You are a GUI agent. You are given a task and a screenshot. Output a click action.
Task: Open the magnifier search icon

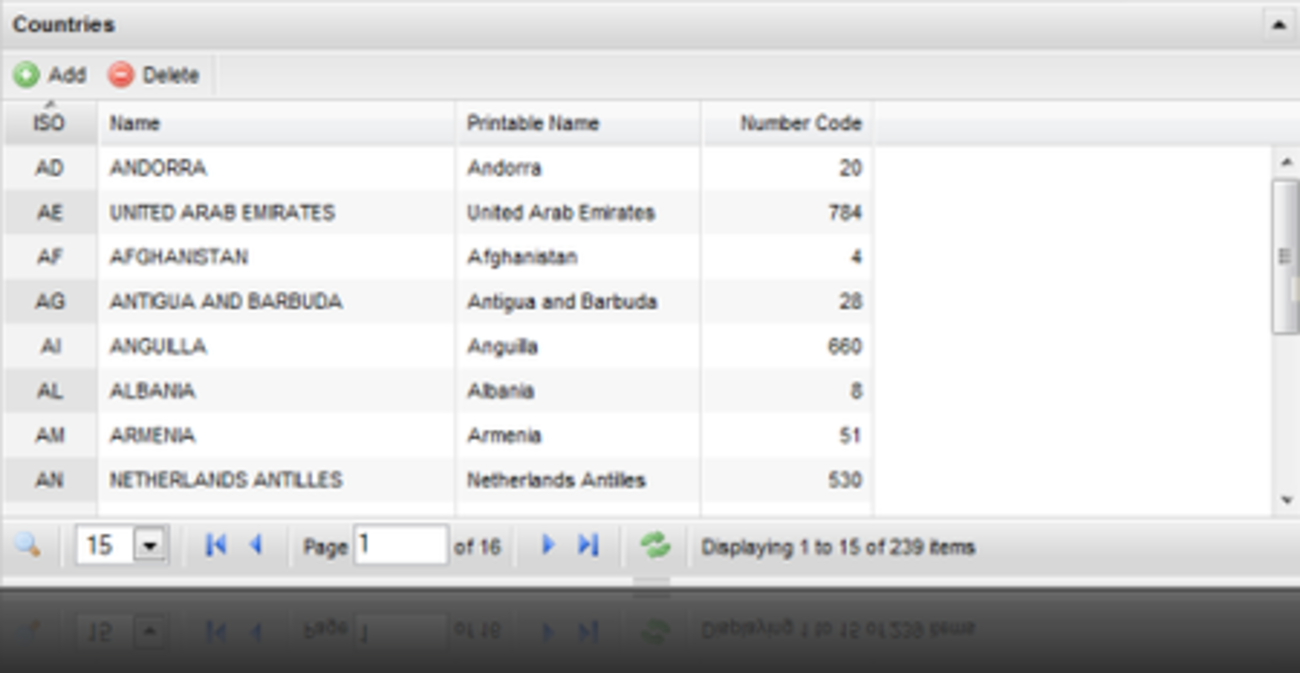coord(28,546)
